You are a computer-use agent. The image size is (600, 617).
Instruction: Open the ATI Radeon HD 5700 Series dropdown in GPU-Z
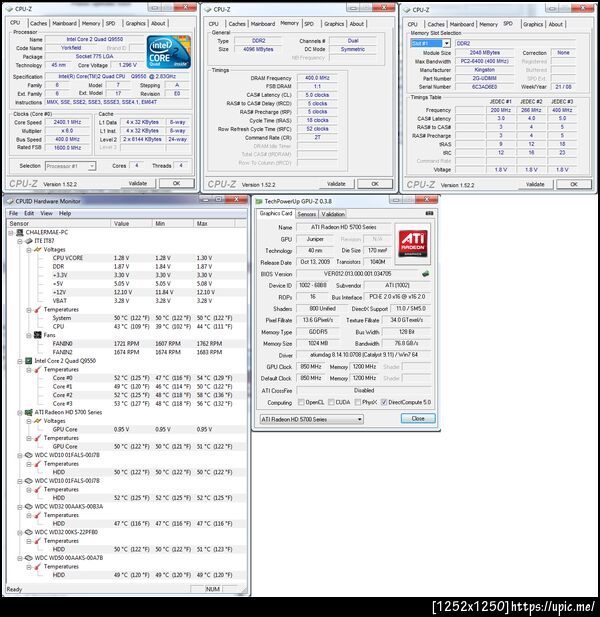311,419
